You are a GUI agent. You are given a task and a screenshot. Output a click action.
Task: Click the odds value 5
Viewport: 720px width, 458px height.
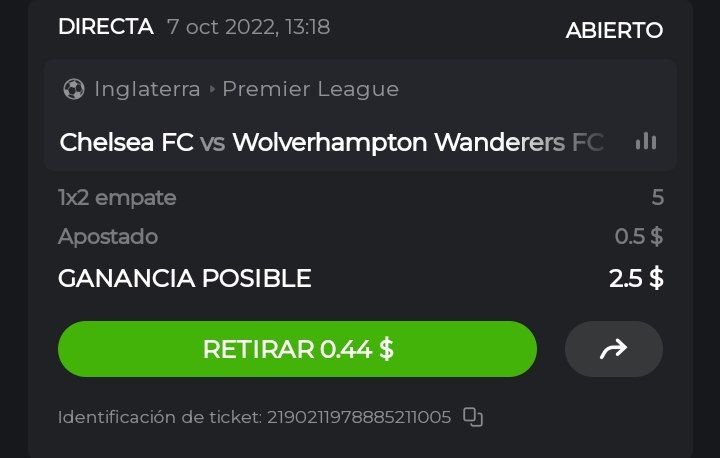(x=657, y=198)
